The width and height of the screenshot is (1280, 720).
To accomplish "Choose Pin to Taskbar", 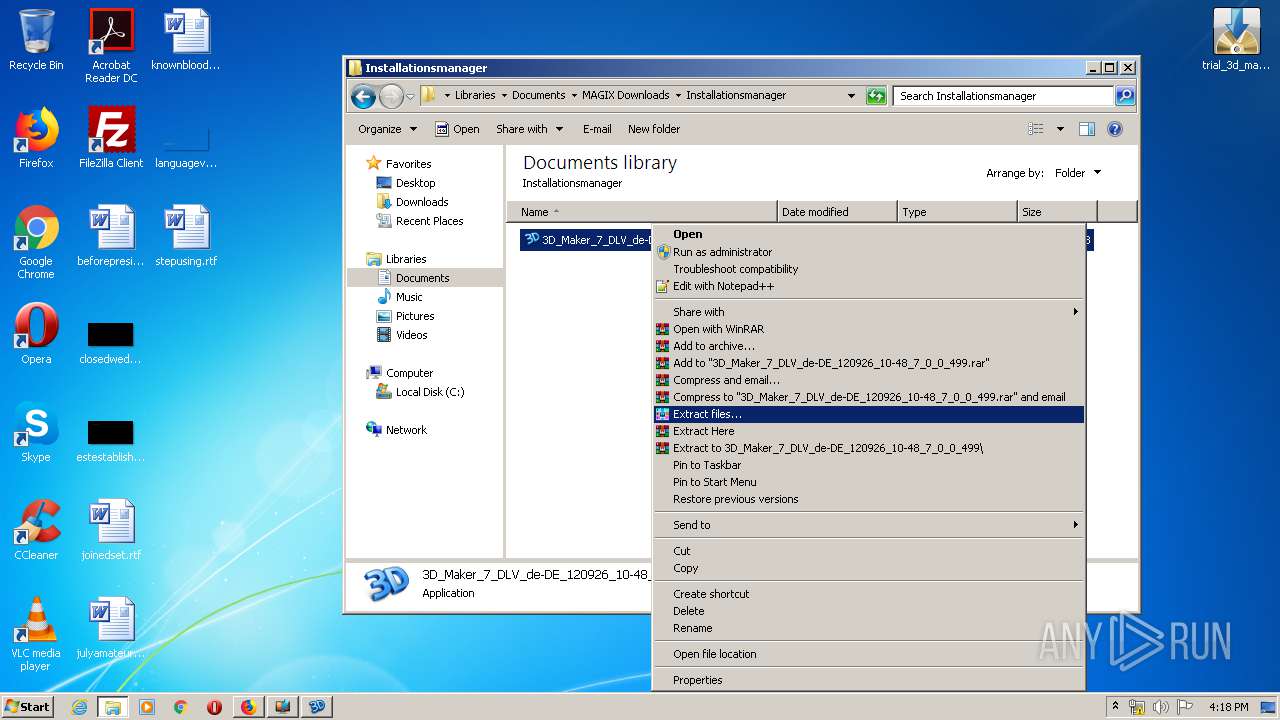I will coord(869,465).
